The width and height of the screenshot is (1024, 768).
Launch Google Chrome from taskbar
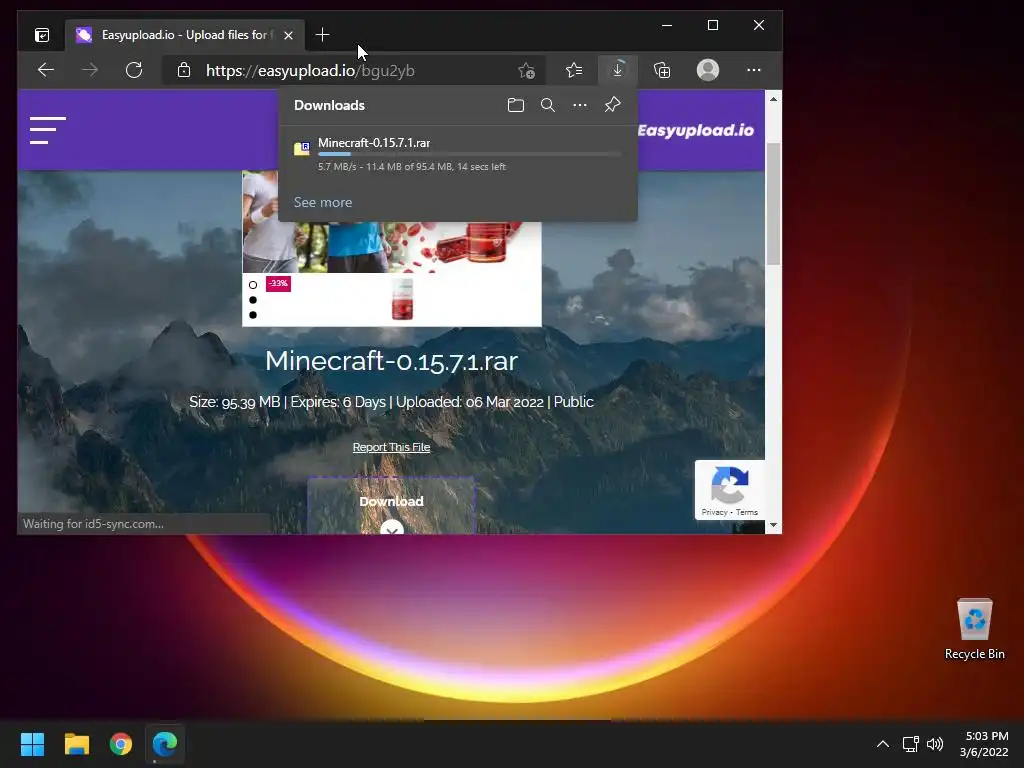click(x=121, y=744)
